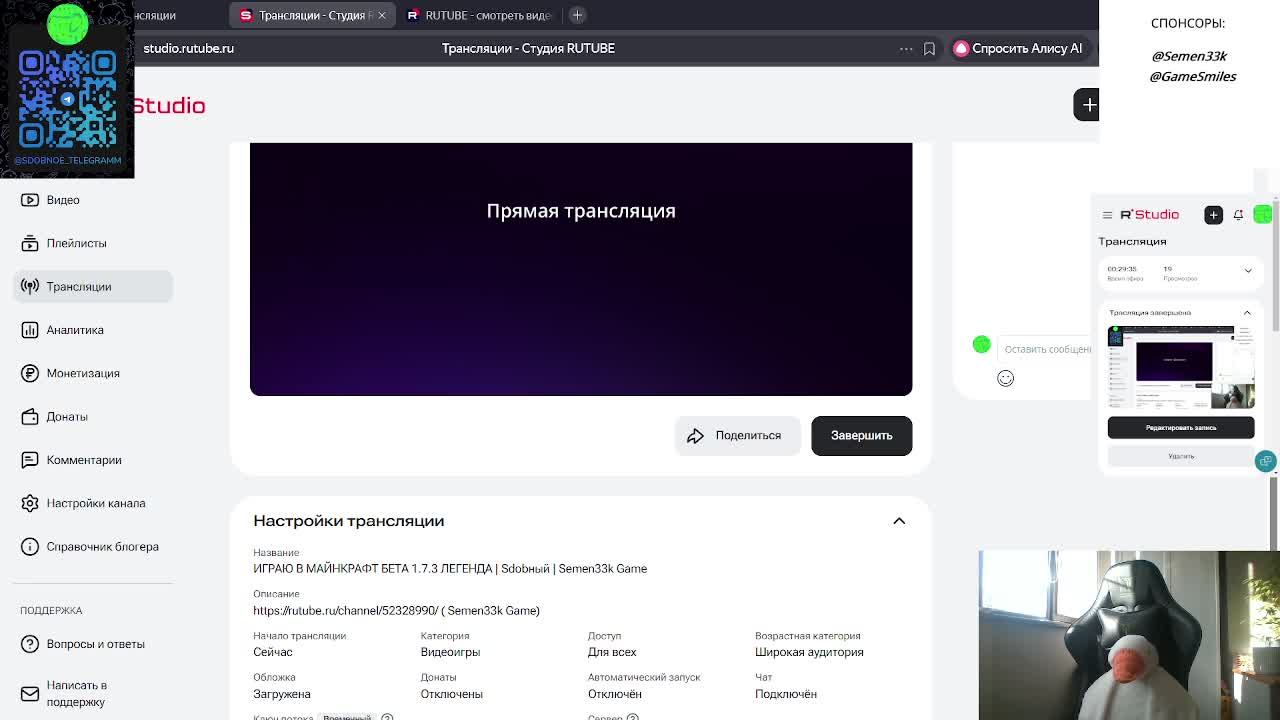Switch to the RUTUBE - смотреть видео tab
This screenshot has height=720, width=1280.
pyautogui.click(x=479, y=15)
